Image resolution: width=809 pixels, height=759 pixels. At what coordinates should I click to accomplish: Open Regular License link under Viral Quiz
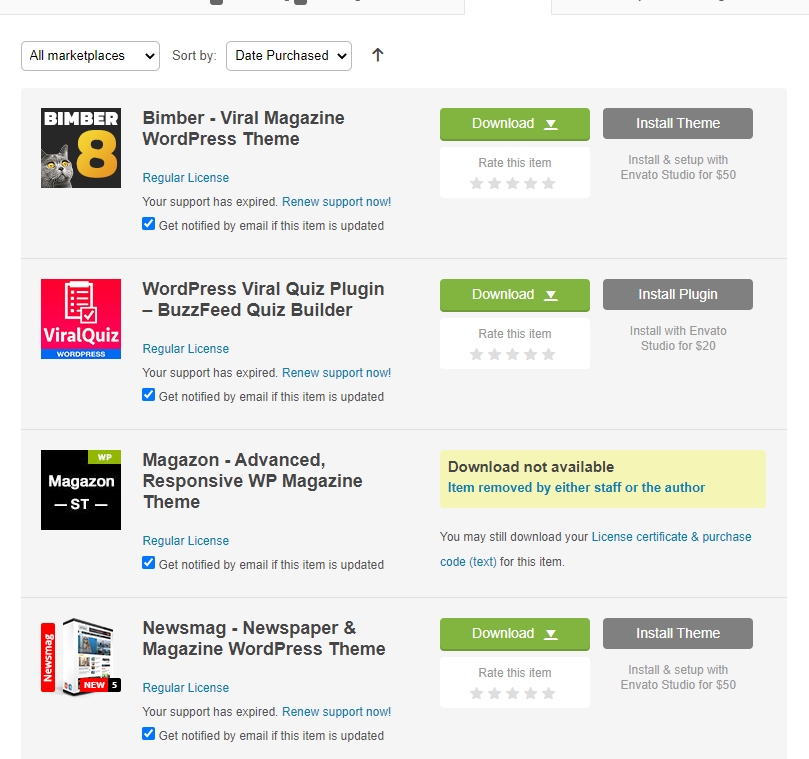(x=186, y=349)
